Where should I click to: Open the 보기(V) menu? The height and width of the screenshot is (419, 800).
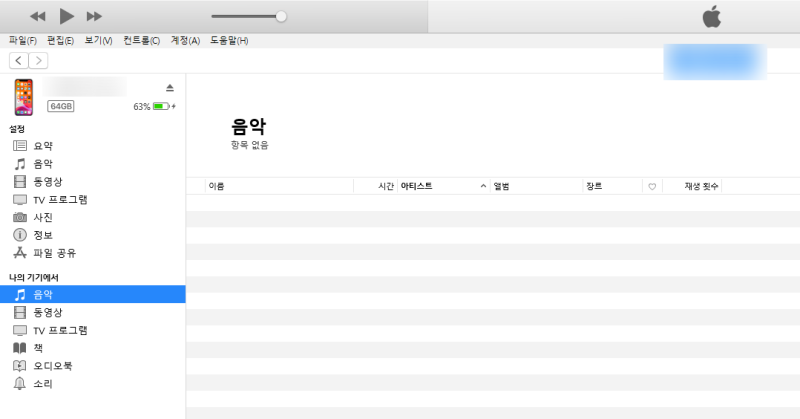click(x=98, y=40)
